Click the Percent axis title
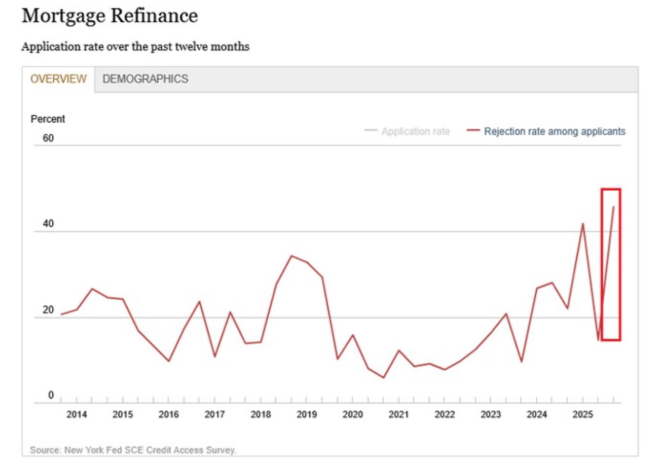661x471 pixels. pos(48,119)
